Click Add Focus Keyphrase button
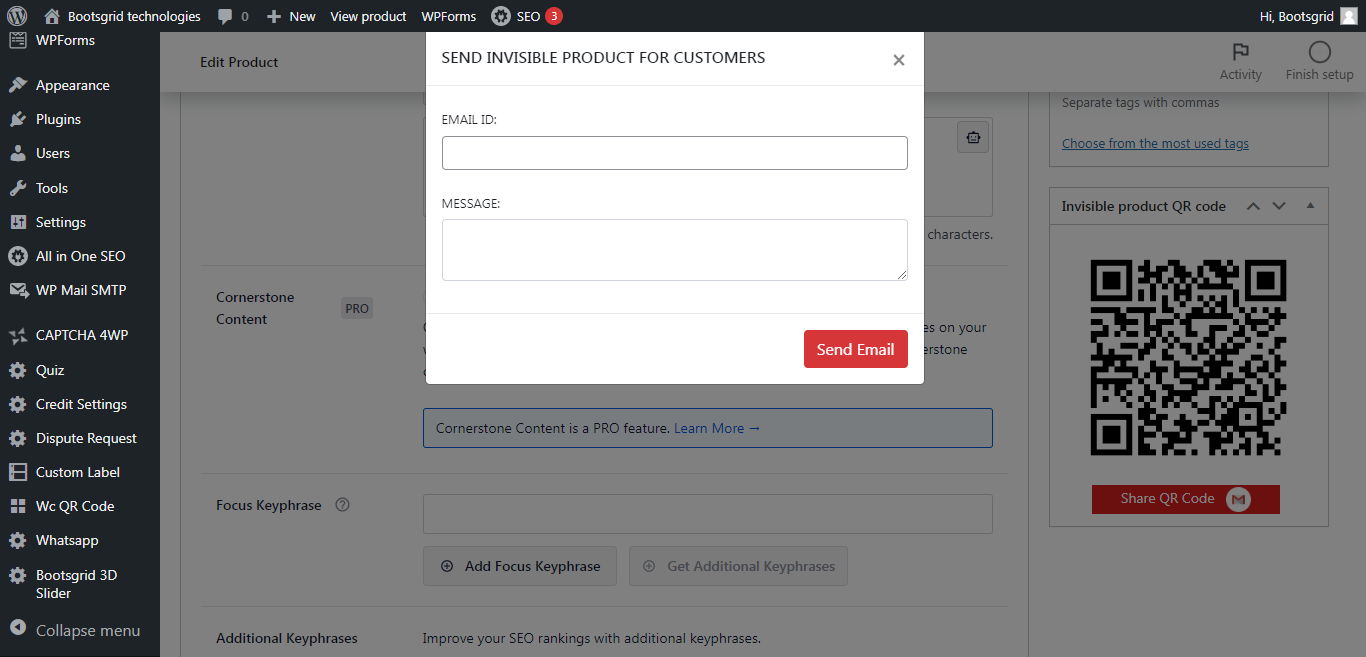Viewport: 1366px width, 657px height. (520, 566)
